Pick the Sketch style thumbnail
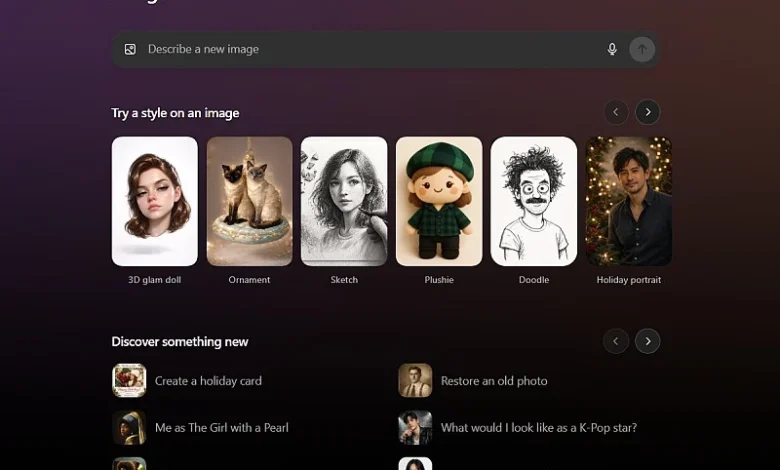 coord(344,201)
